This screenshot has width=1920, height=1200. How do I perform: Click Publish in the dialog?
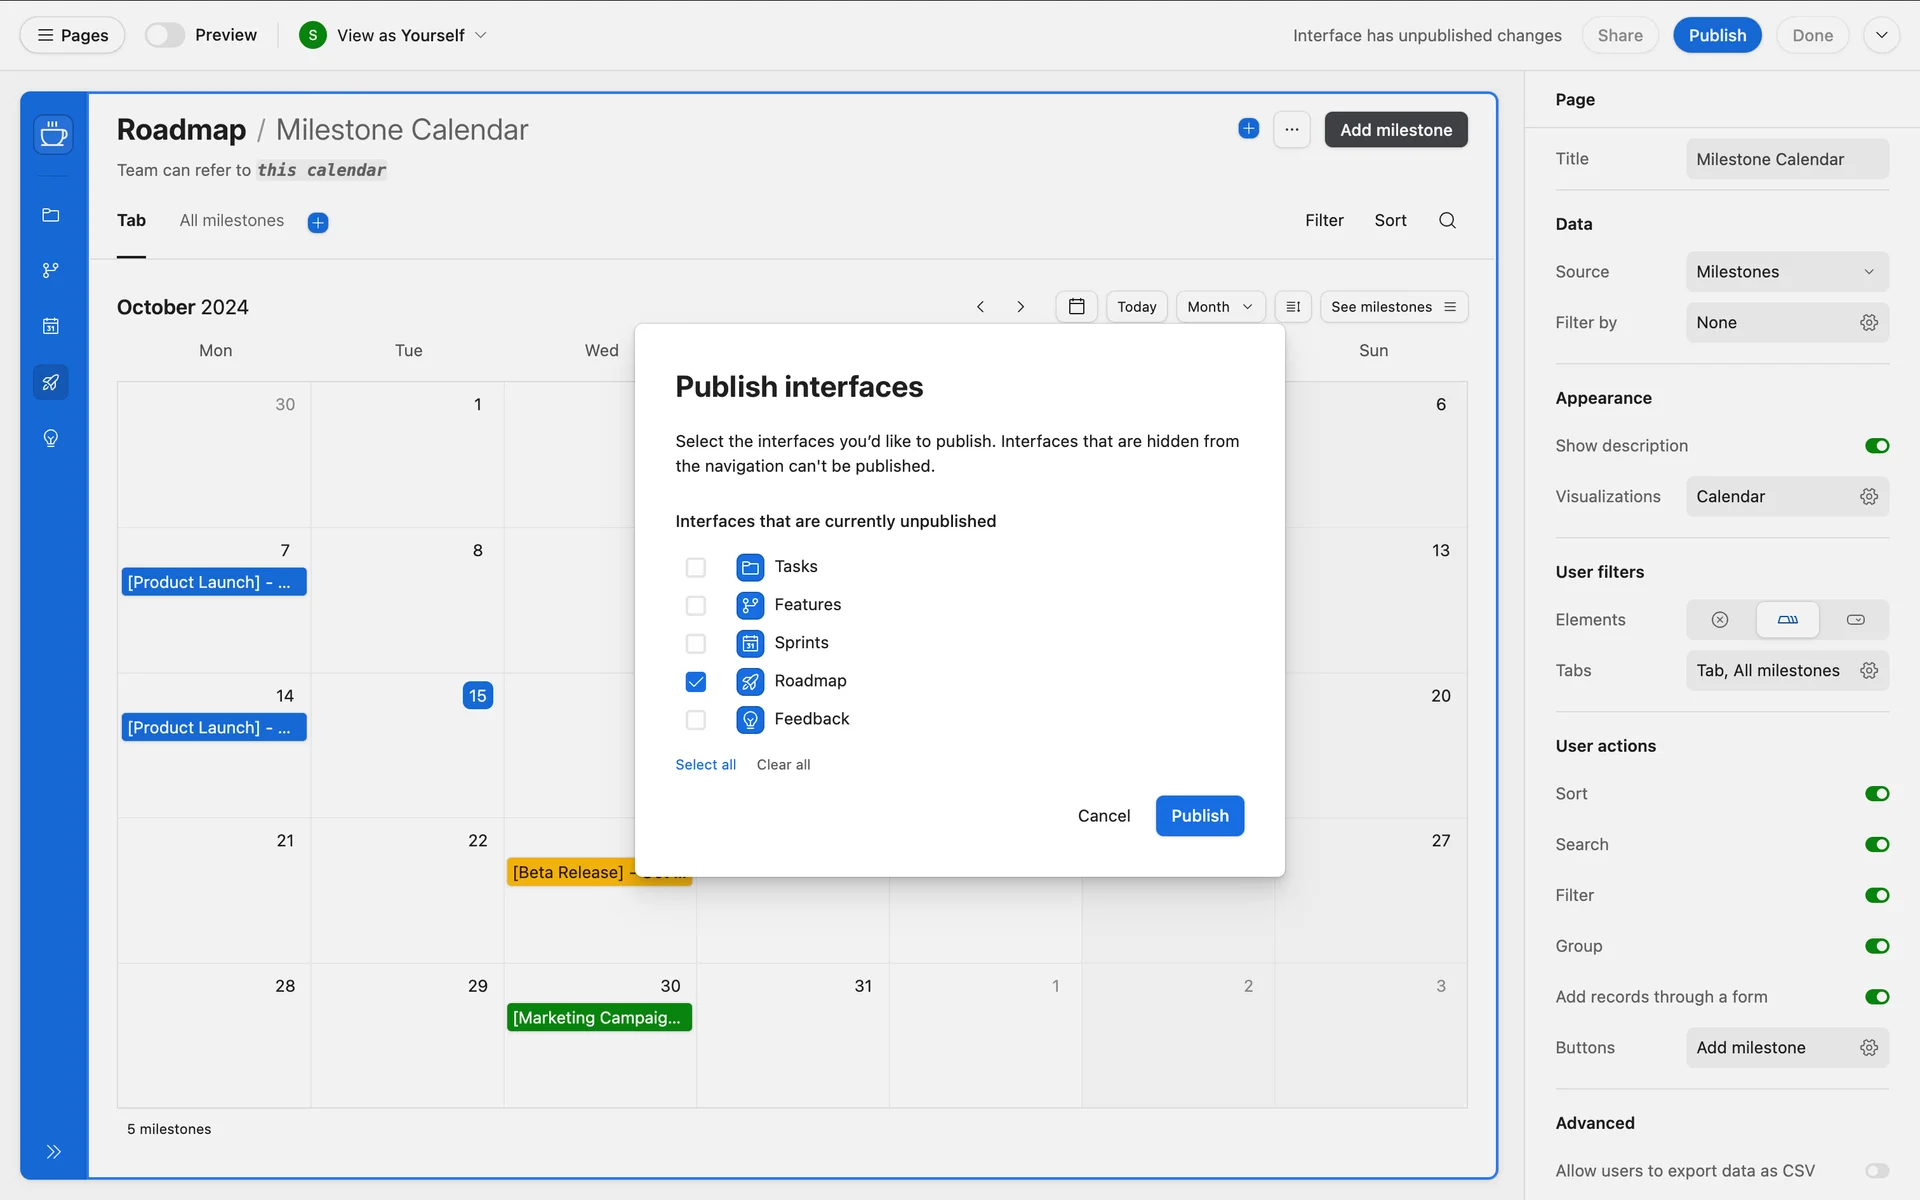click(x=1199, y=816)
